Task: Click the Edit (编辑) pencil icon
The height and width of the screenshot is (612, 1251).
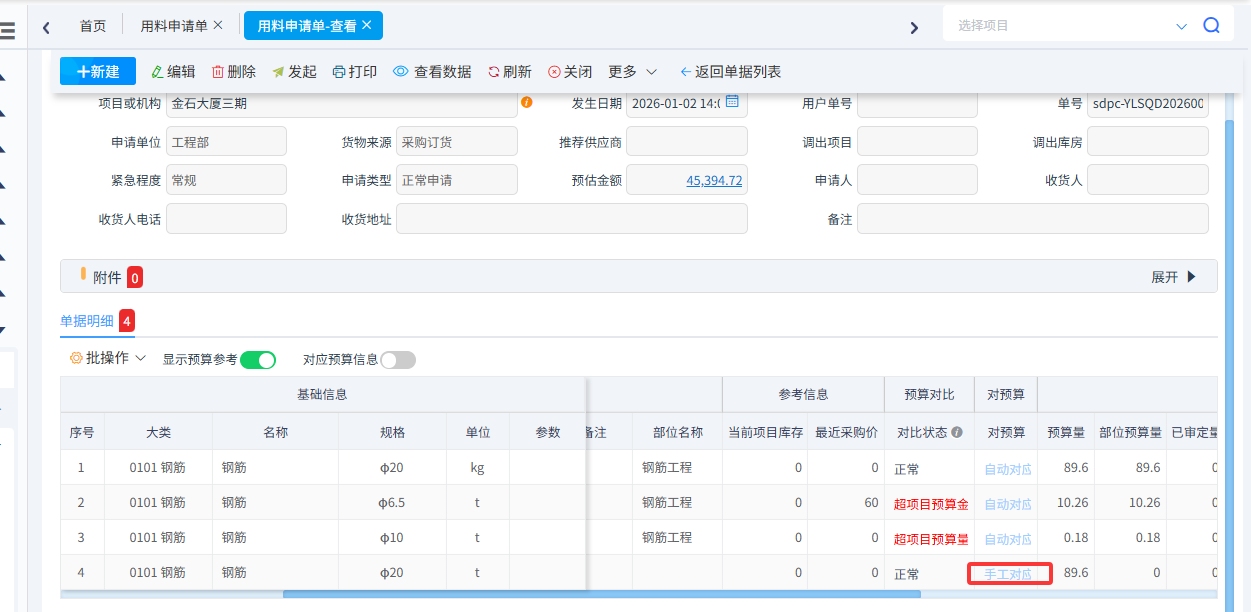Action: [157, 72]
